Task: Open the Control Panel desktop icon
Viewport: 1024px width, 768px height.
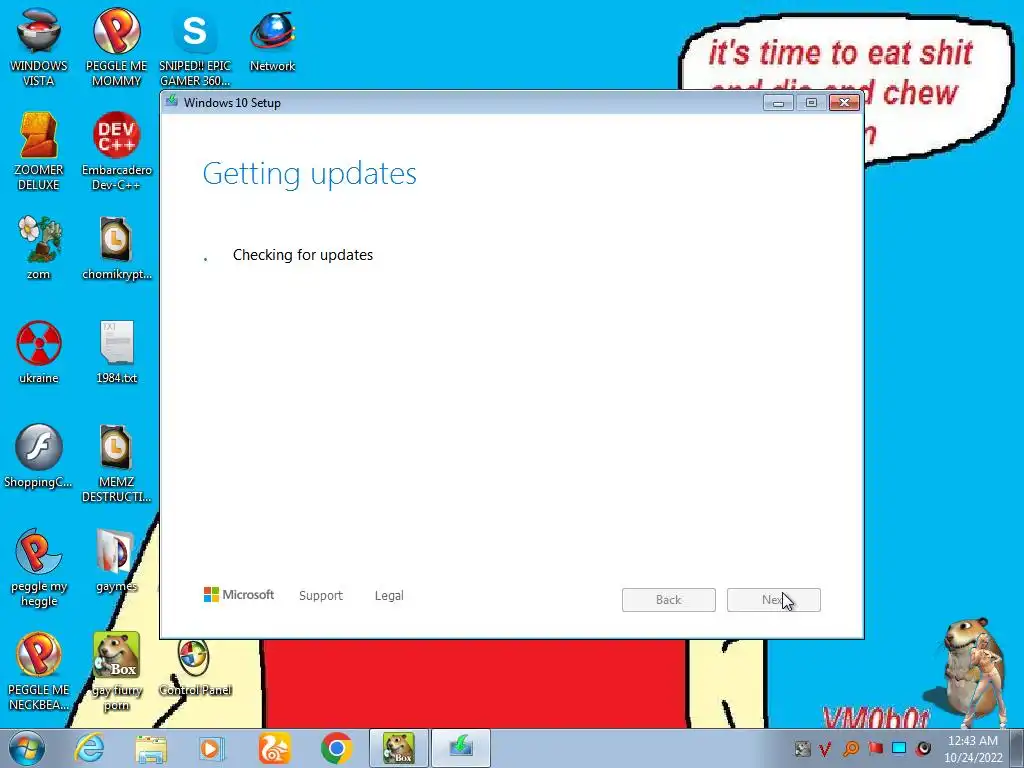Action: (x=195, y=666)
